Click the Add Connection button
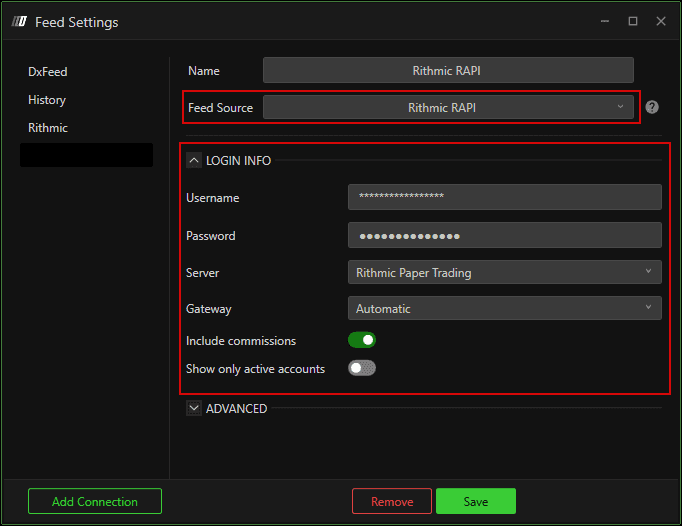 click(x=95, y=501)
